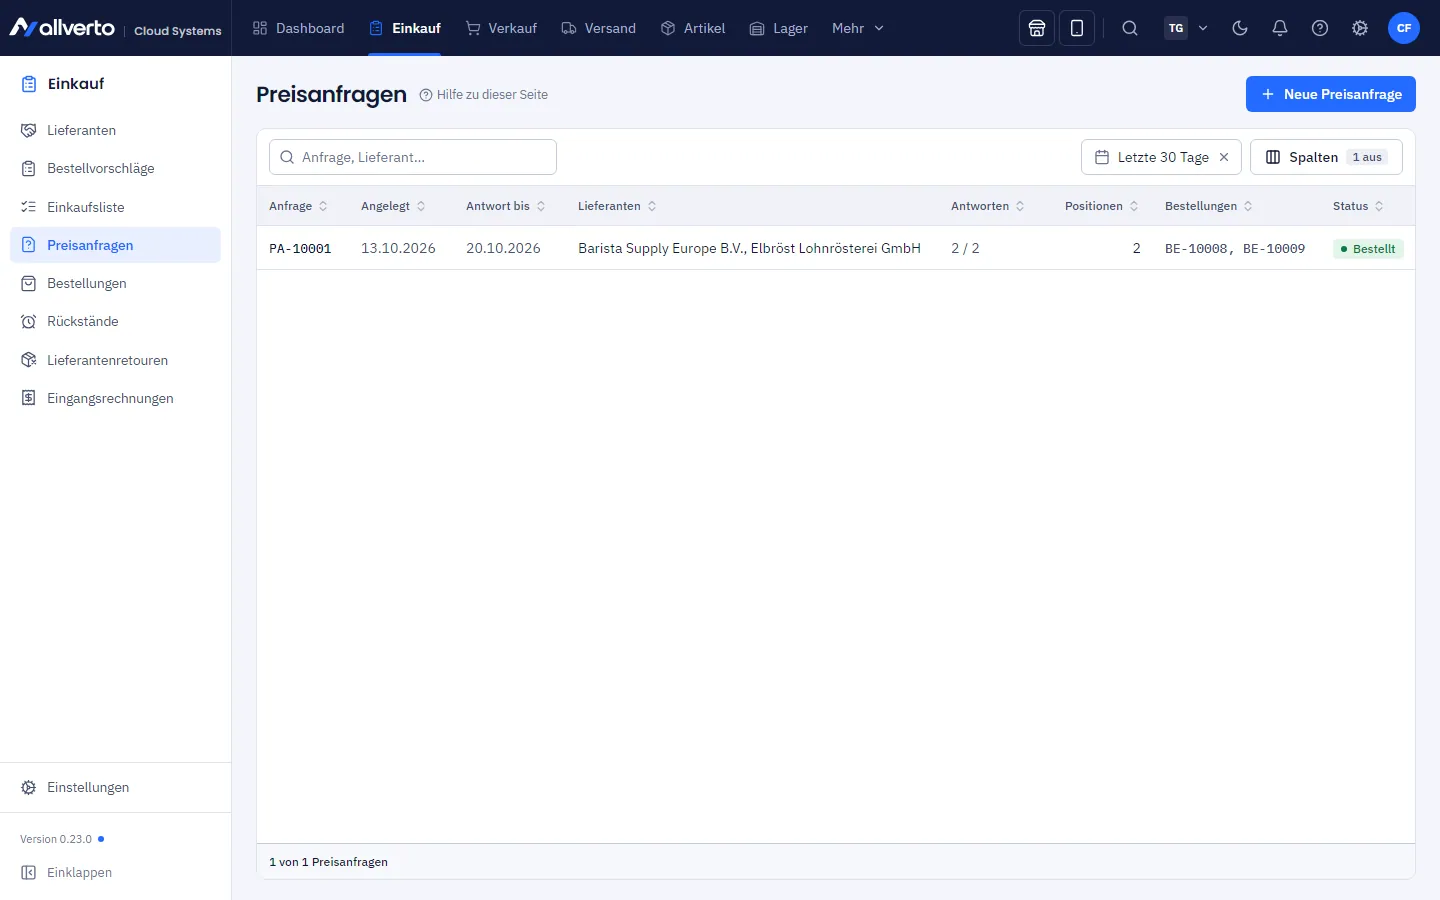
Task: Open the Lager tab
Action: (x=778, y=28)
